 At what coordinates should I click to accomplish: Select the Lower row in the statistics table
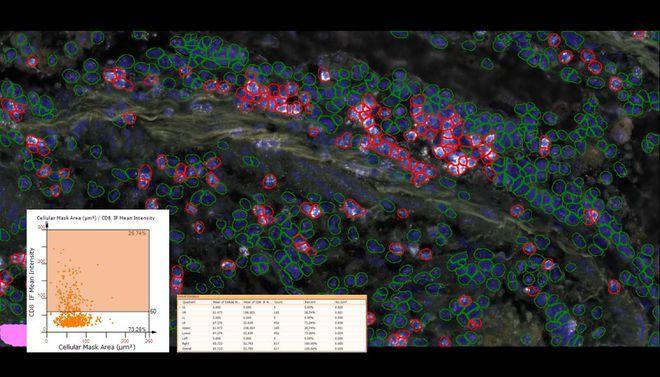(271, 333)
